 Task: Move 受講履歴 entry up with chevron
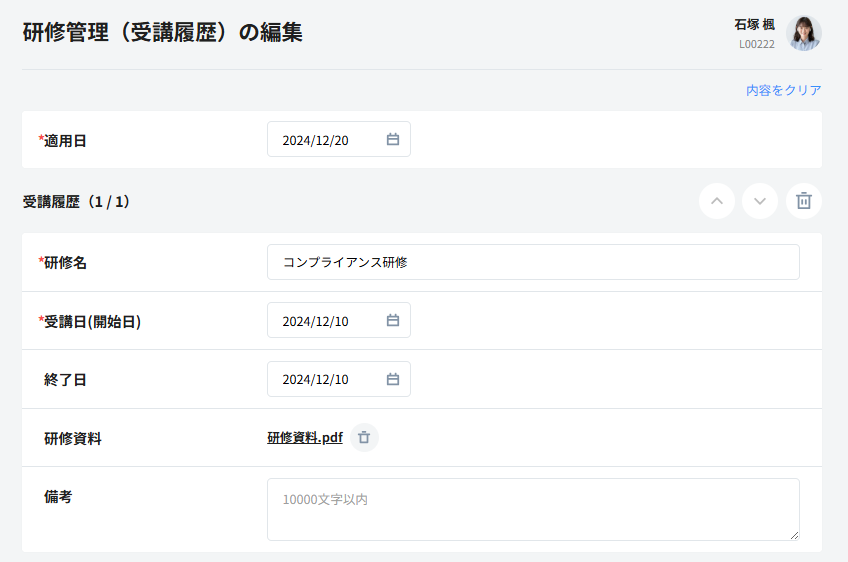point(716,201)
